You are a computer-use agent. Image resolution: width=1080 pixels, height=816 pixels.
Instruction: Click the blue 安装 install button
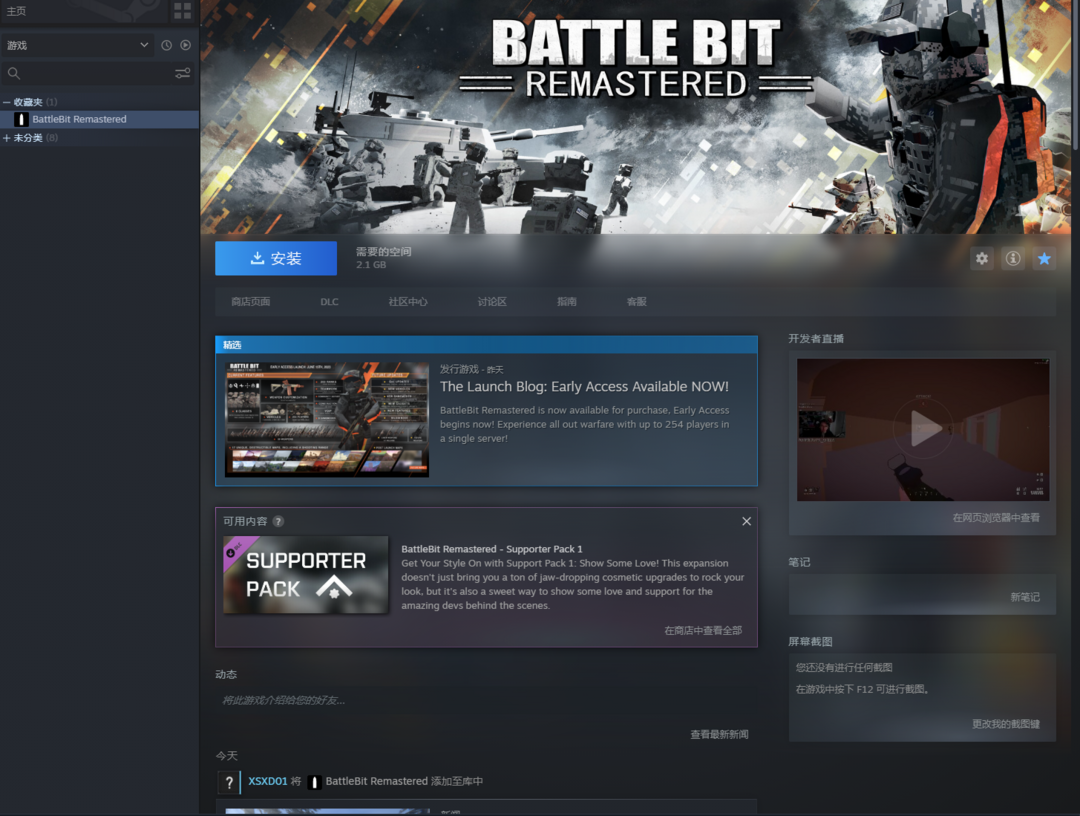tap(276, 258)
